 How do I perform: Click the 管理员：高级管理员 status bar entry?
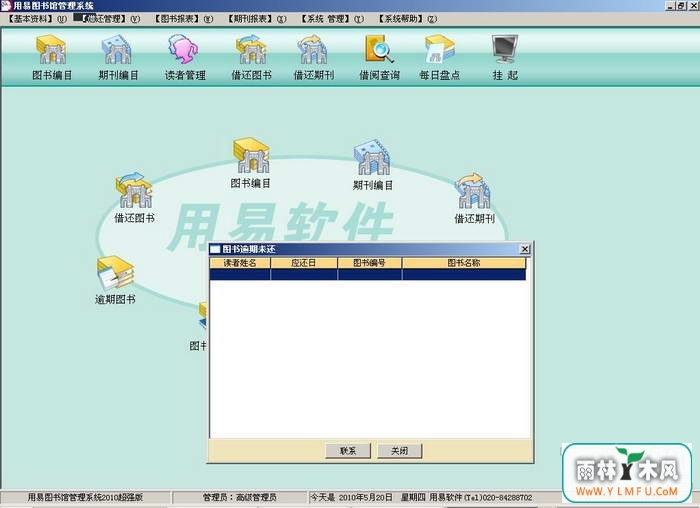(239, 497)
